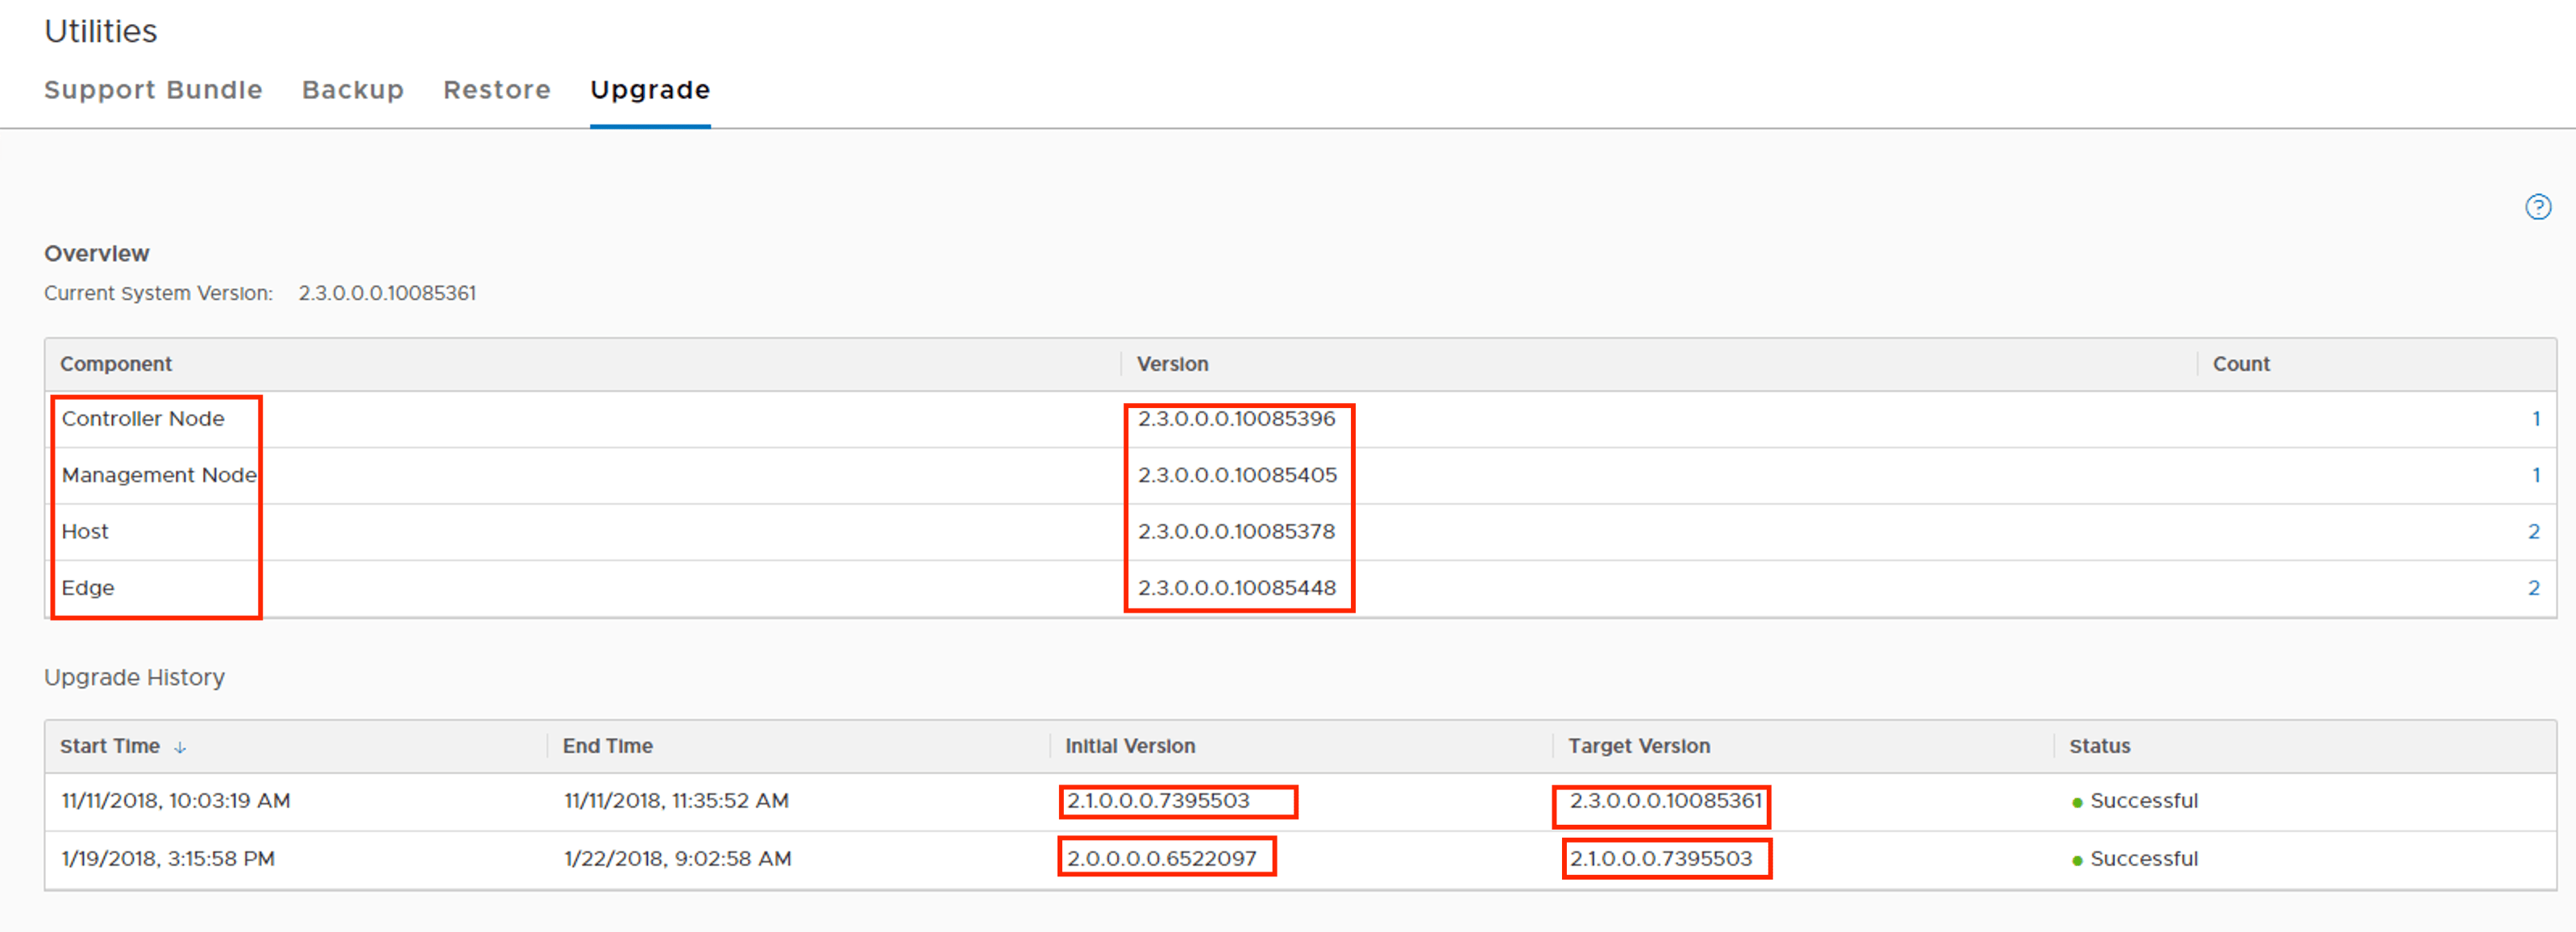The width and height of the screenshot is (2576, 932).
Task: Click the Start Time sort arrow
Action: point(180,747)
